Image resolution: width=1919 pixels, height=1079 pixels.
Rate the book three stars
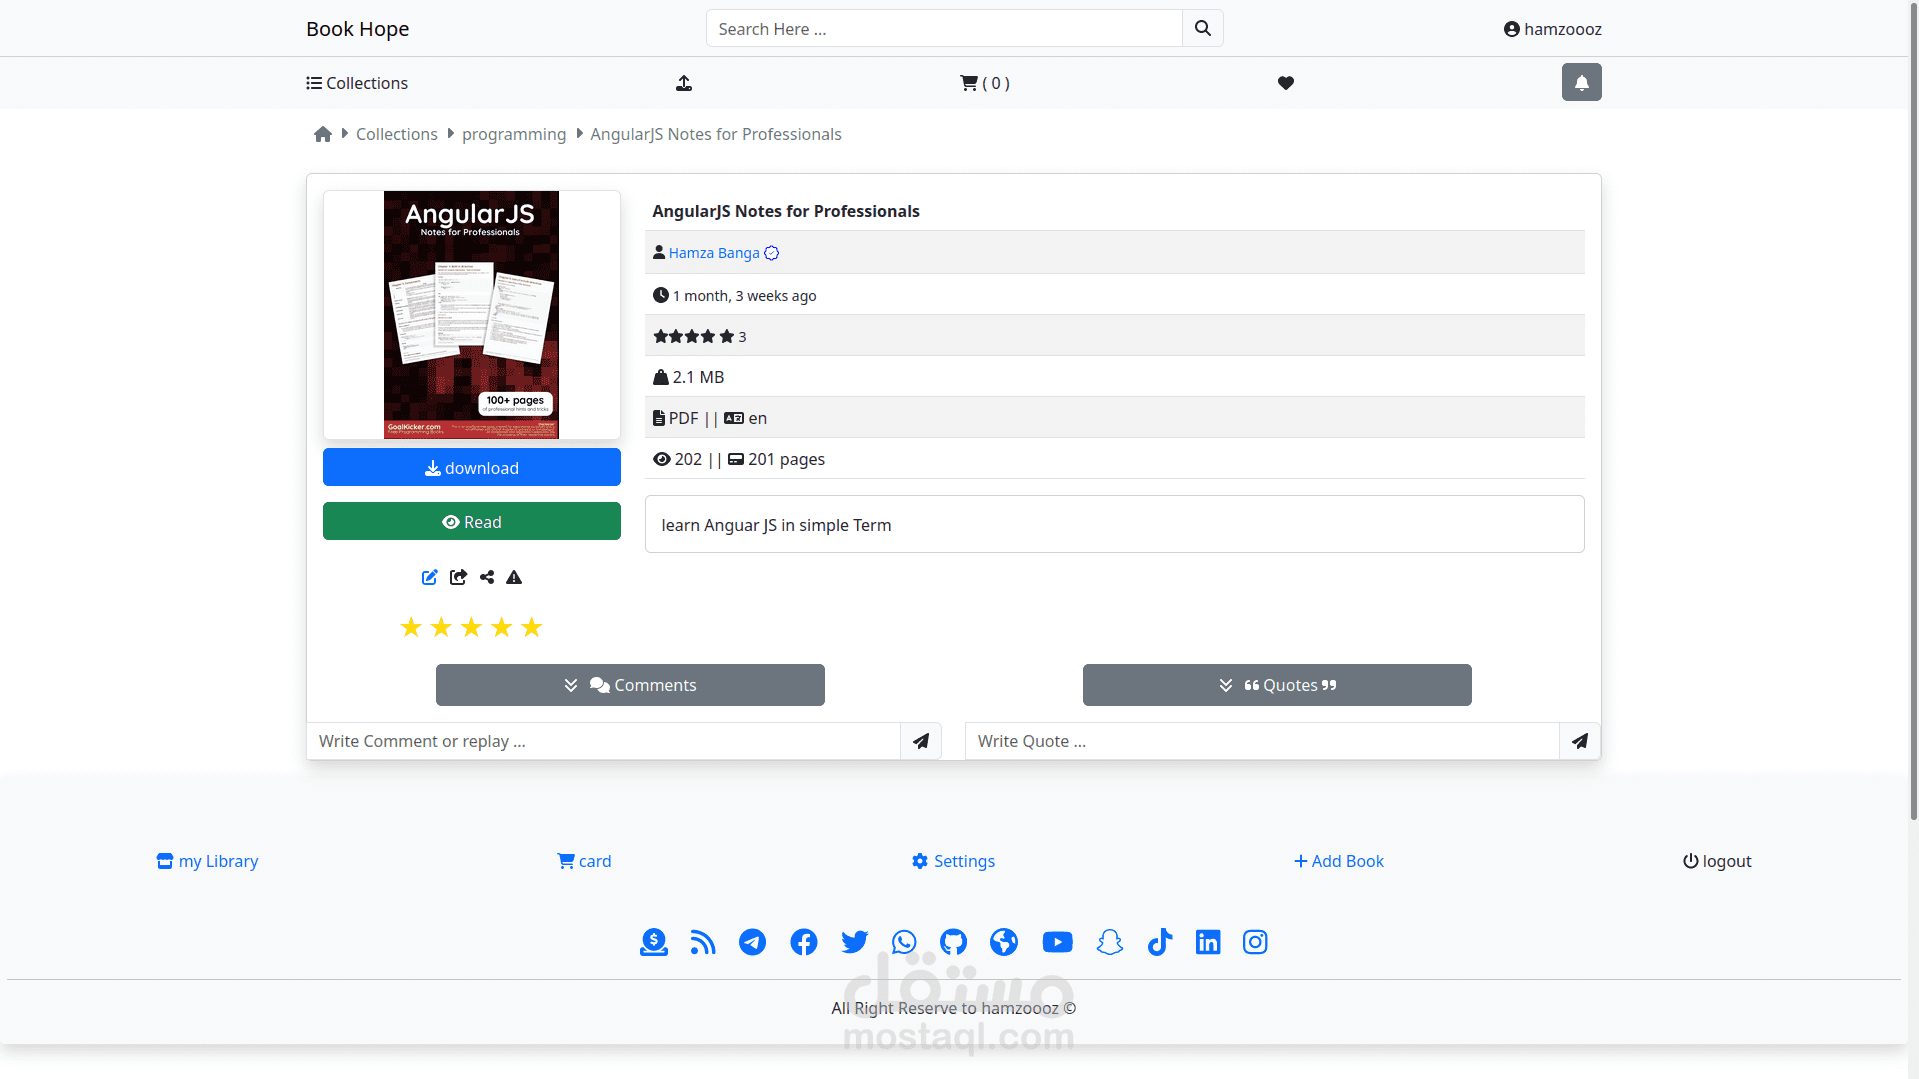(472, 627)
